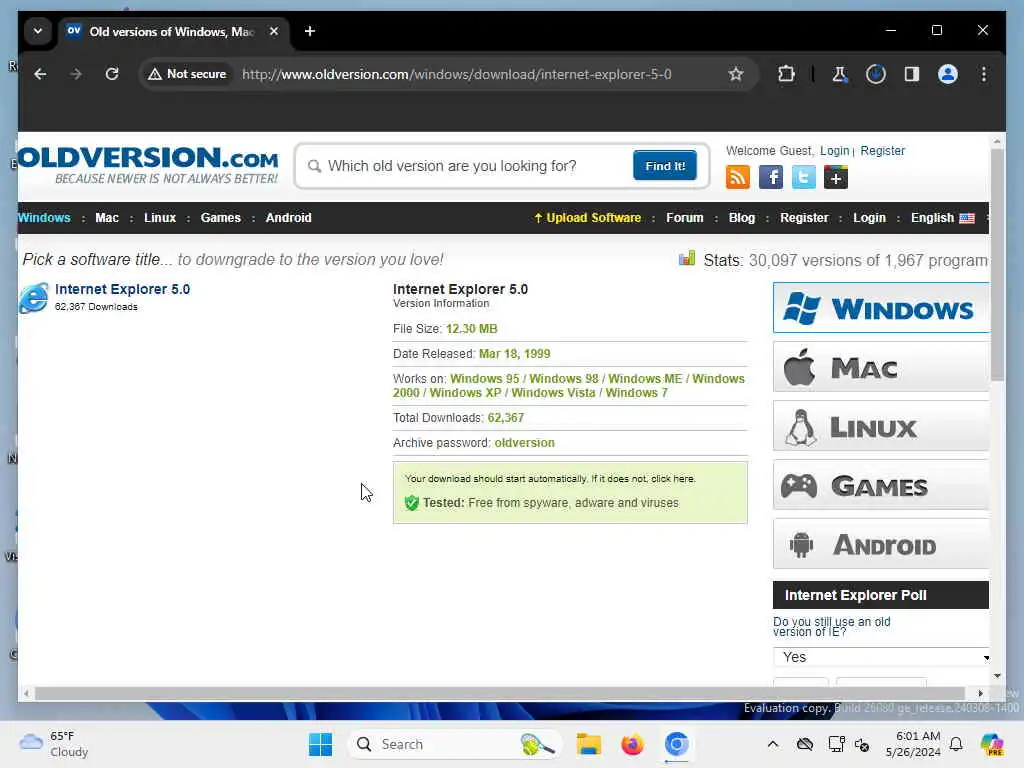Open the English language selector
The image size is (1024, 768).
pyautogui.click(x=942, y=218)
